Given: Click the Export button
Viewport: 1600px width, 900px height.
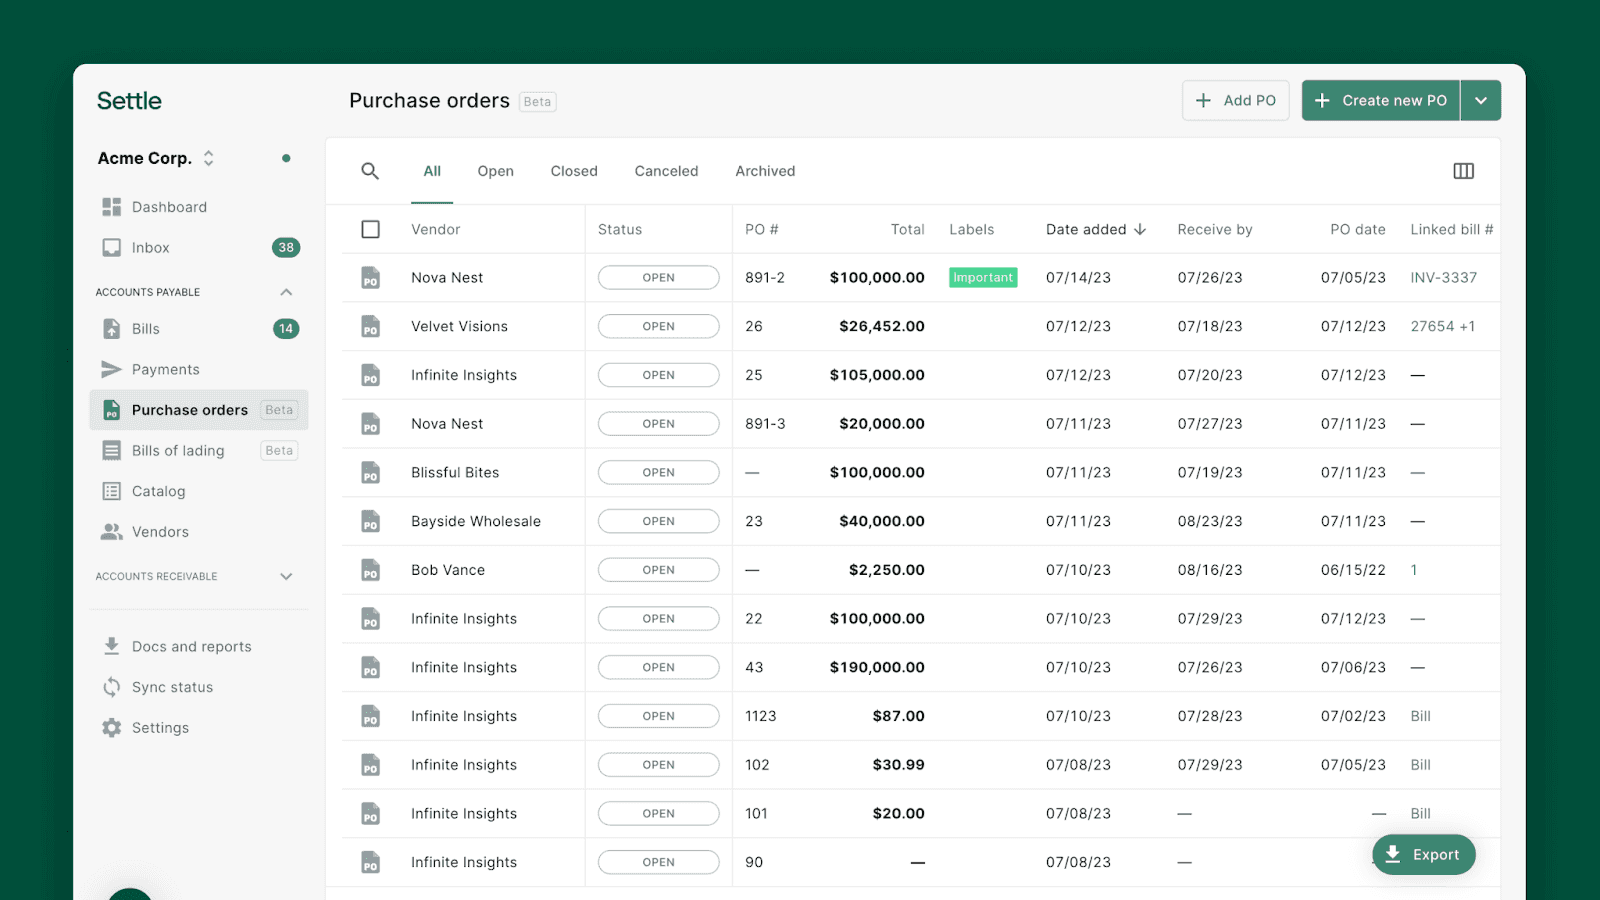Looking at the screenshot, I should [x=1424, y=854].
